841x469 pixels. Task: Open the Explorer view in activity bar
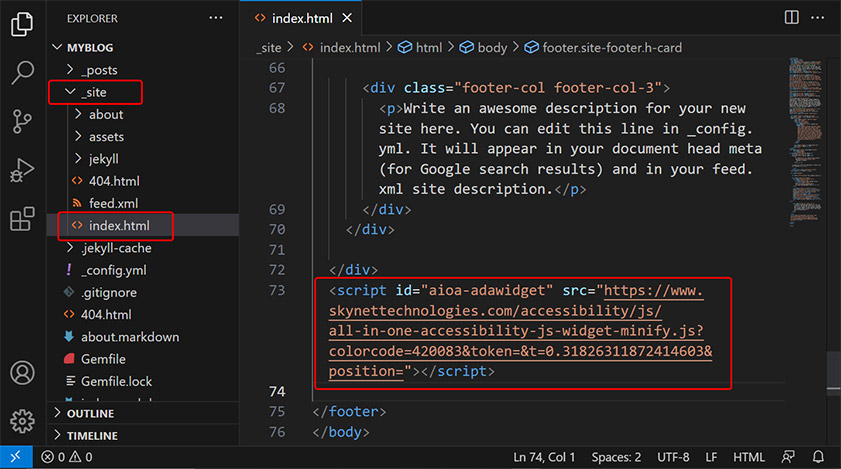click(22, 24)
